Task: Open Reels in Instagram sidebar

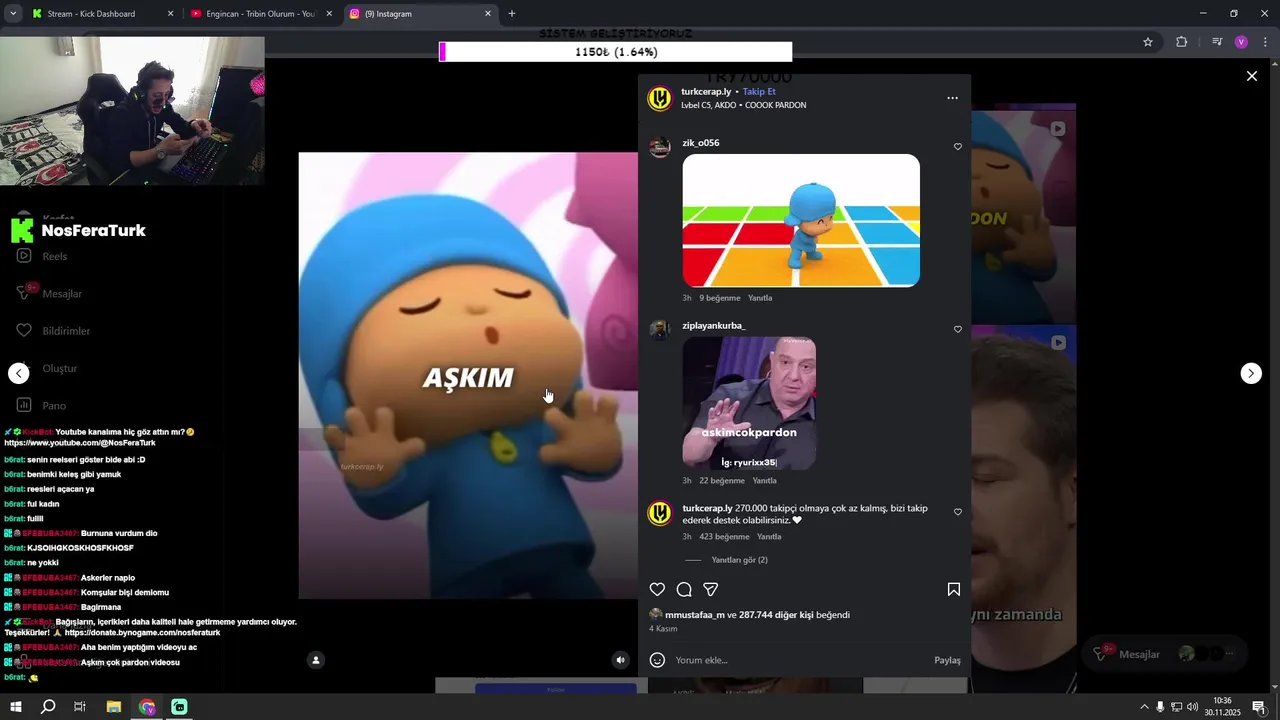Action: pos(42,256)
